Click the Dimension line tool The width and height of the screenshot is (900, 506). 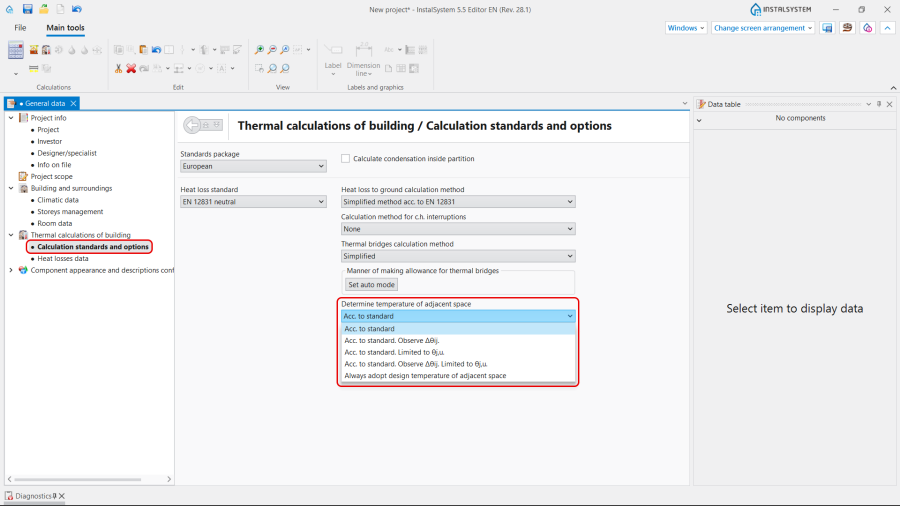363,59
